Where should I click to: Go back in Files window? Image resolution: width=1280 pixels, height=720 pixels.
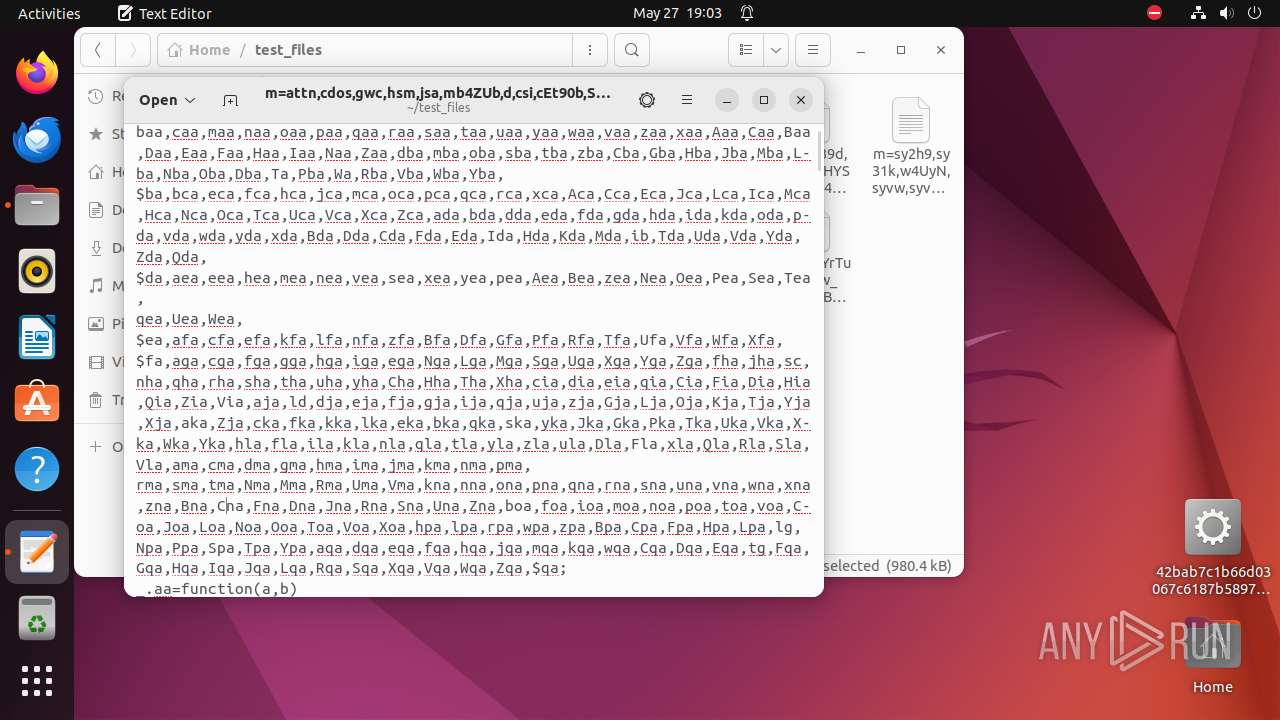(97, 50)
